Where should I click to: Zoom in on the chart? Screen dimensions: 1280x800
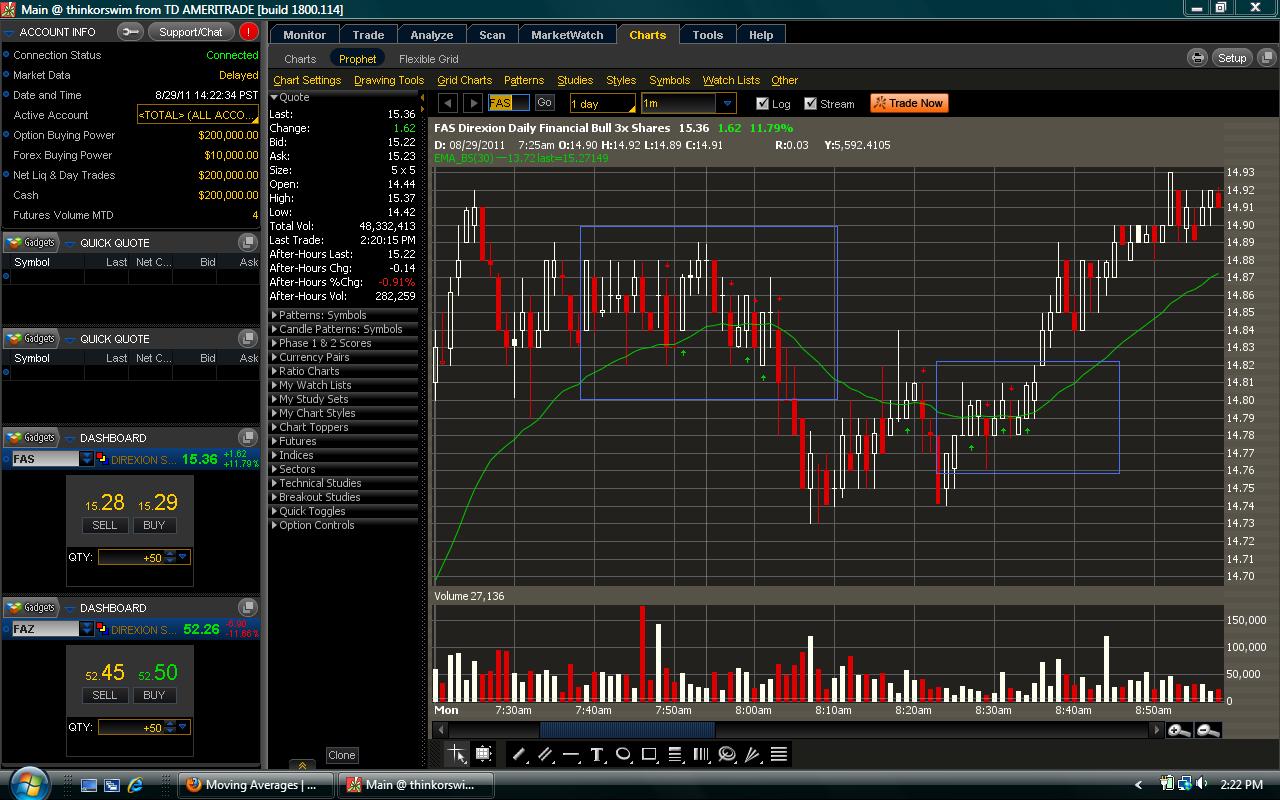point(1180,730)
